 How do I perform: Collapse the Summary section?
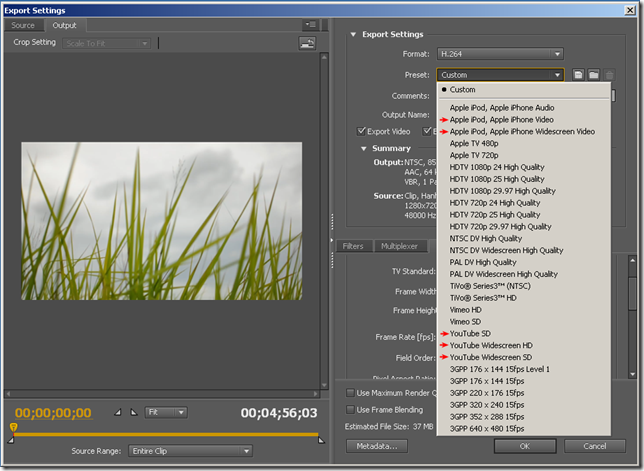pyautogui.click(x=363, y=149)
